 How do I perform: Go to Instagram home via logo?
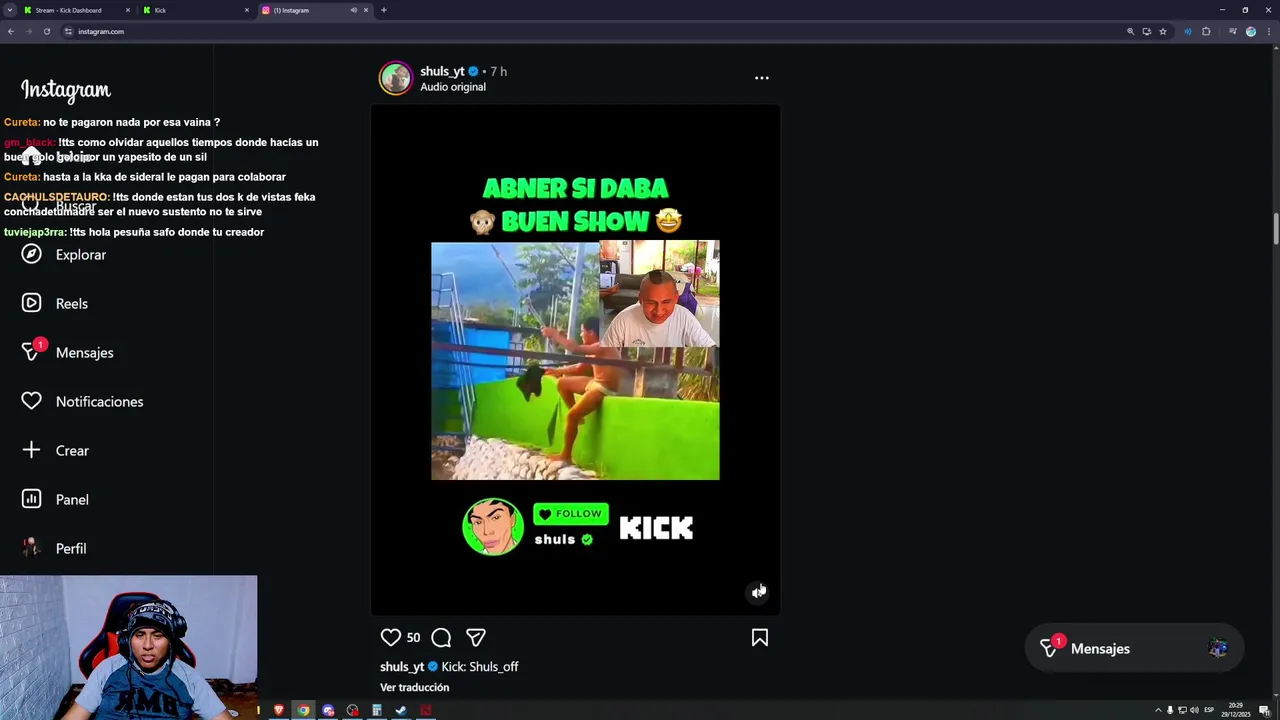(66, 90)
